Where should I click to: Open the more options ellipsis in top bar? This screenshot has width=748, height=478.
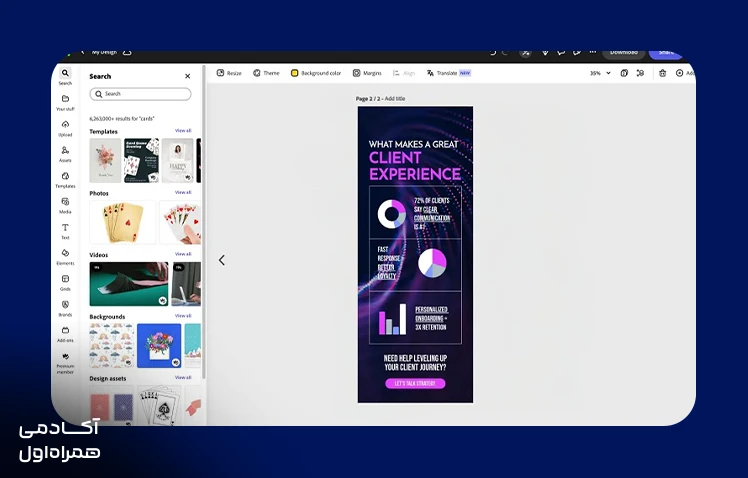point(592,52)
